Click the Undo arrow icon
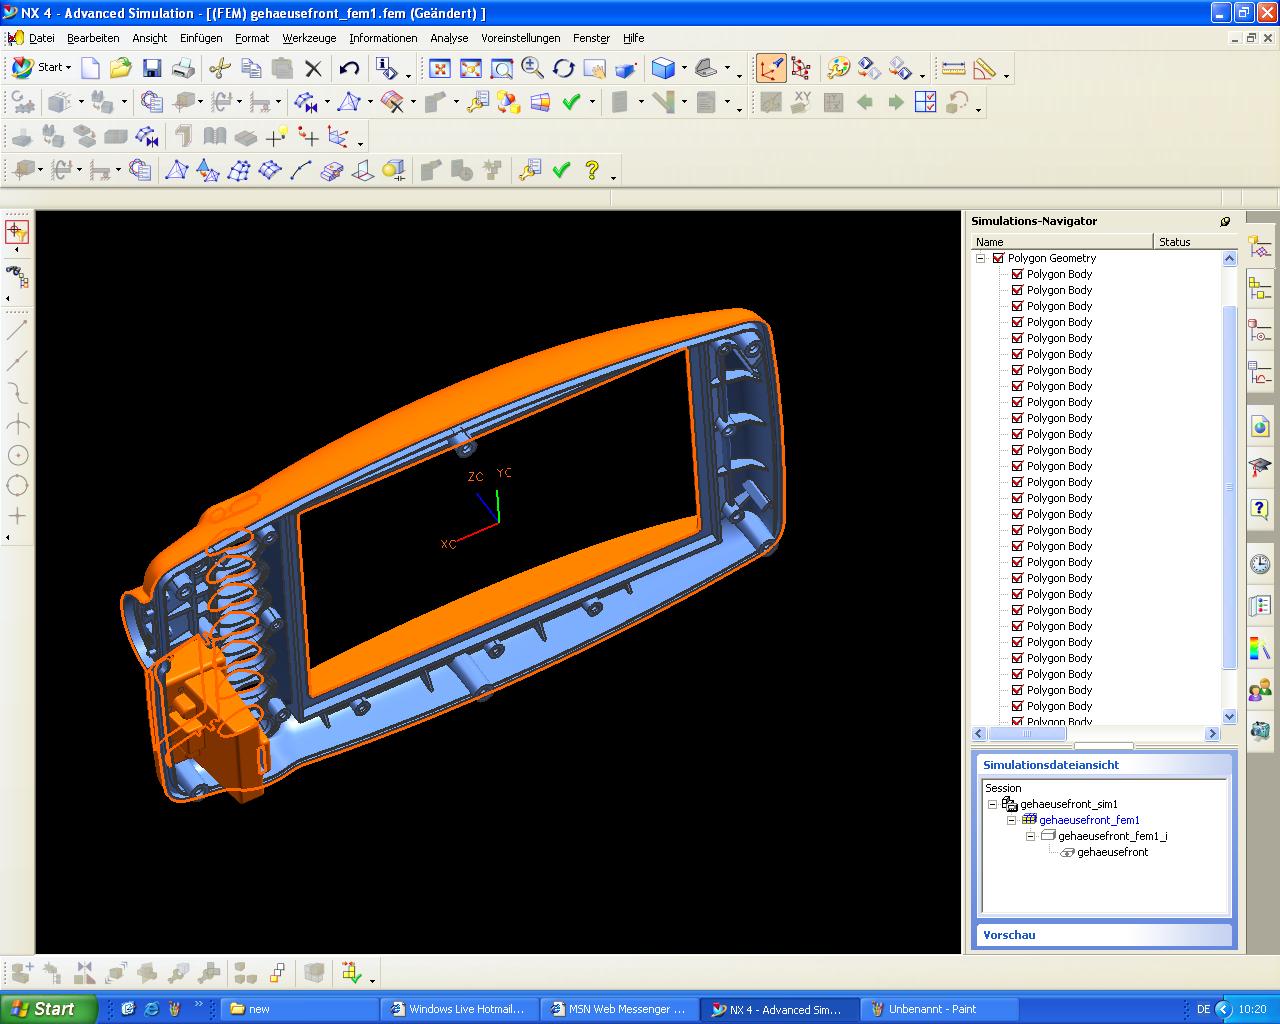 click(349, 68)
